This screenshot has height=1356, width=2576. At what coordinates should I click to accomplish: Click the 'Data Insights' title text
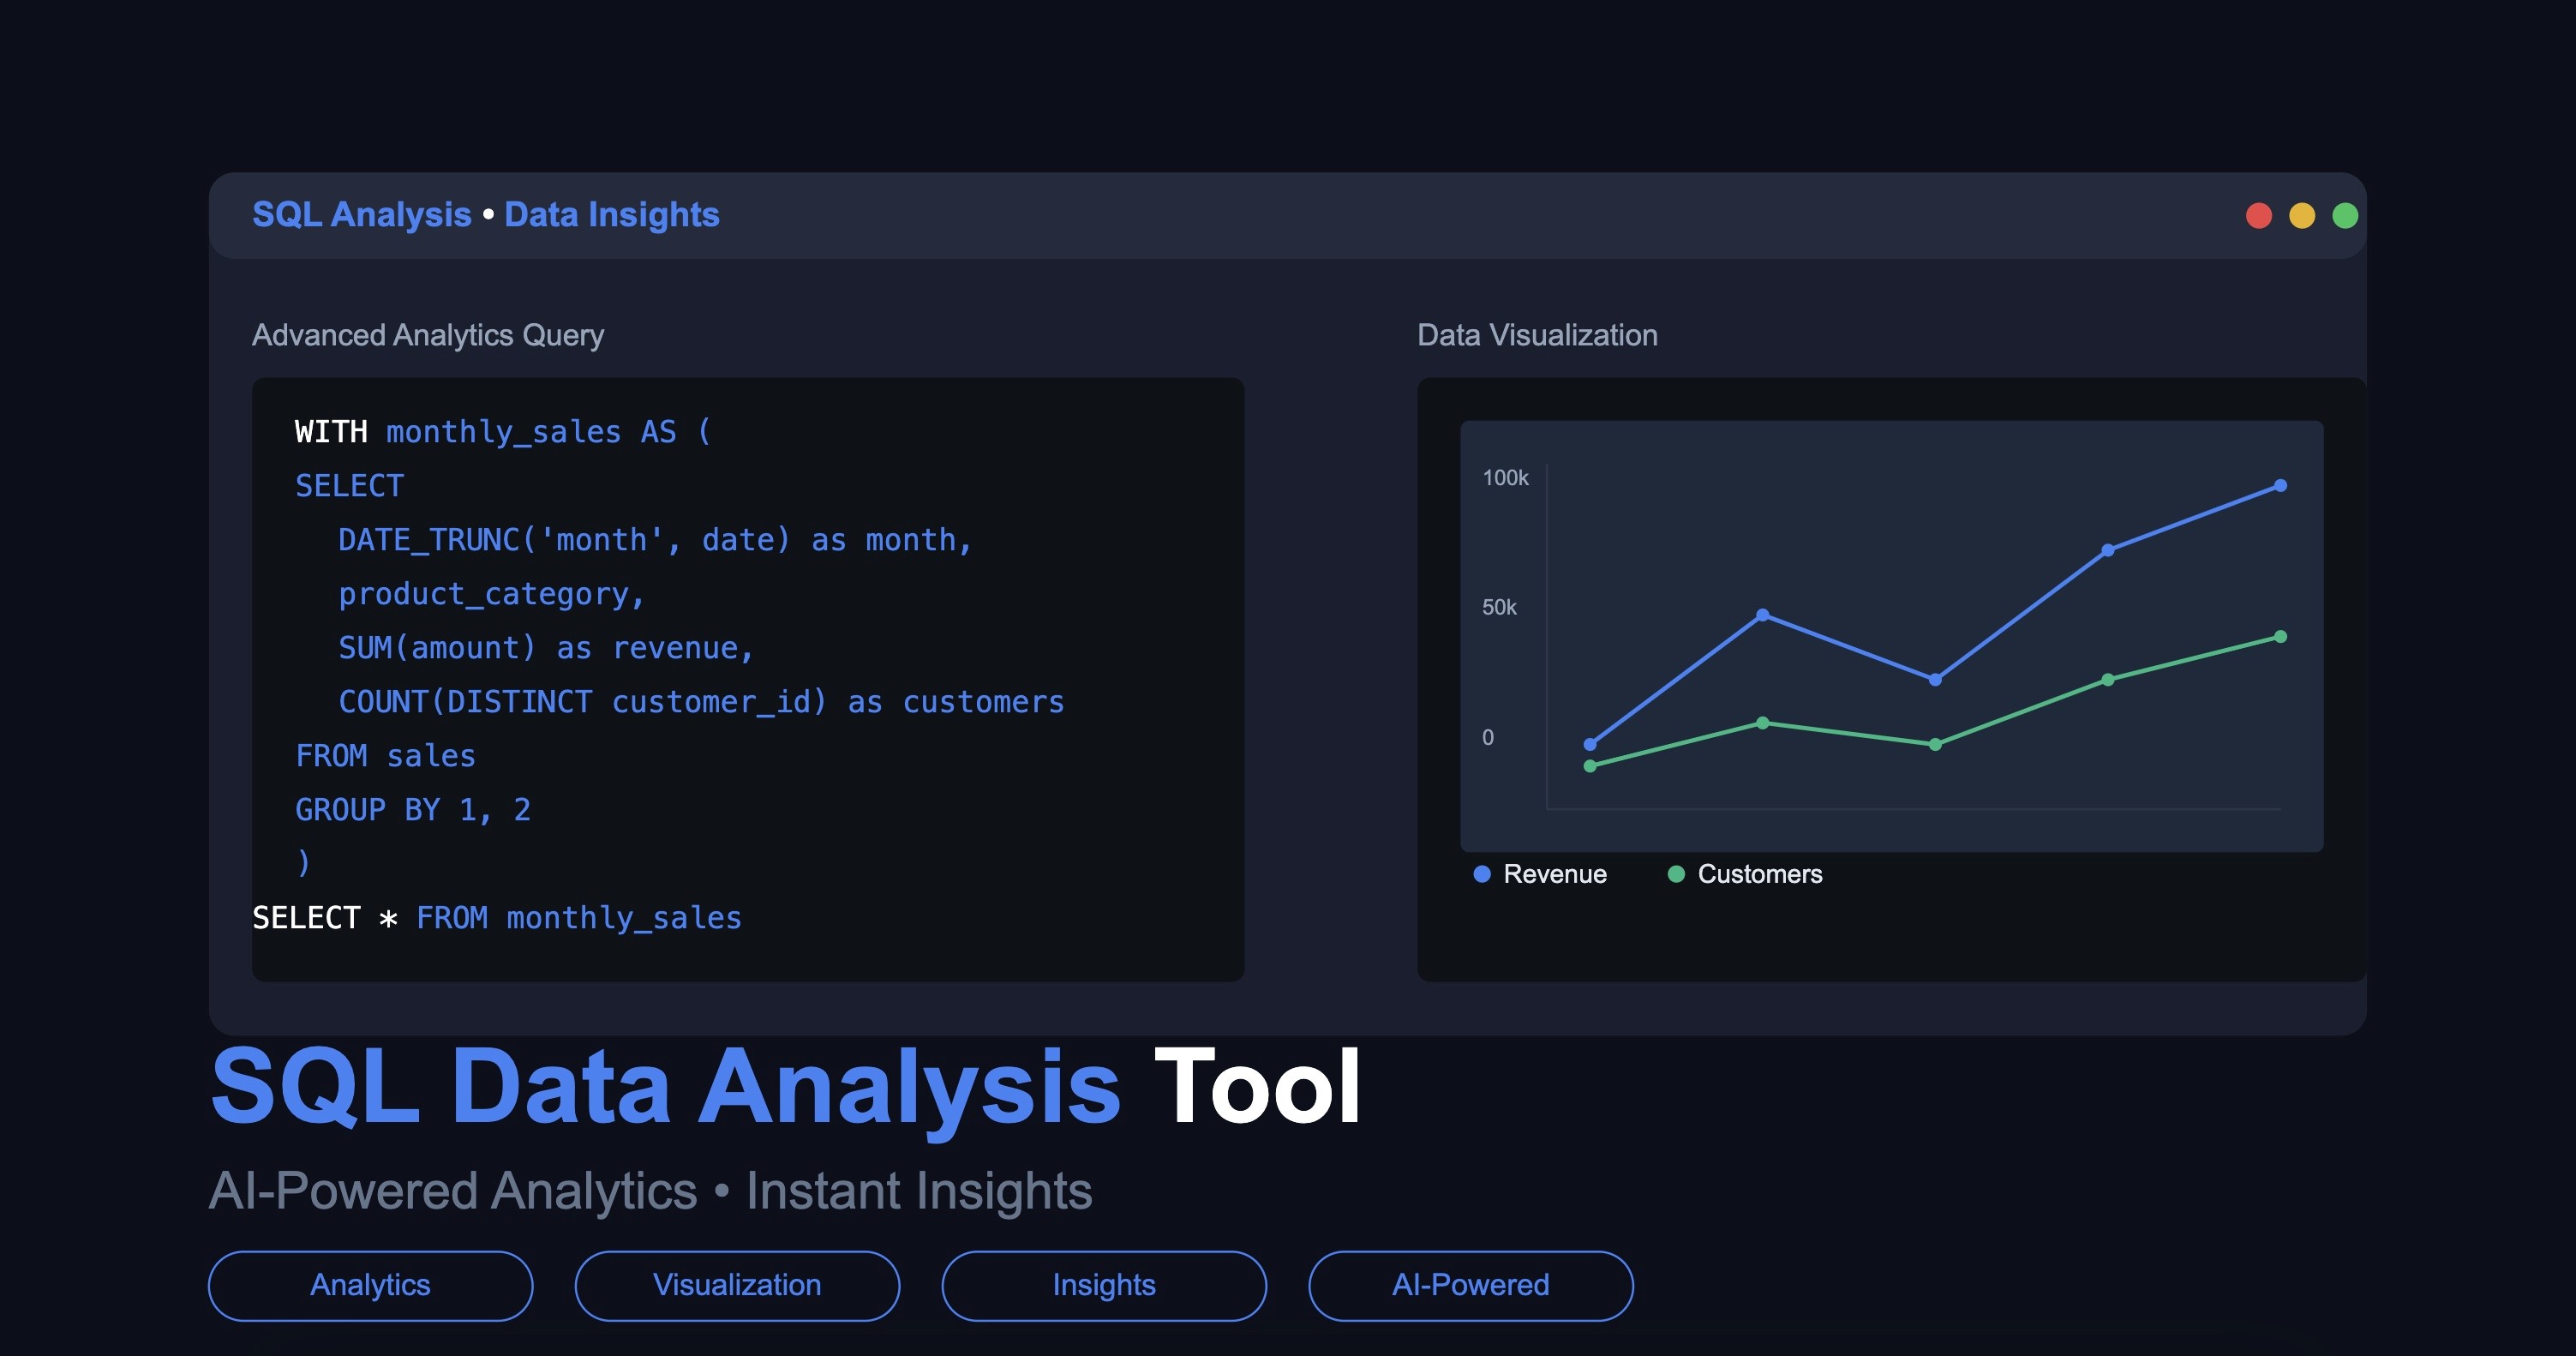[612, 215]
